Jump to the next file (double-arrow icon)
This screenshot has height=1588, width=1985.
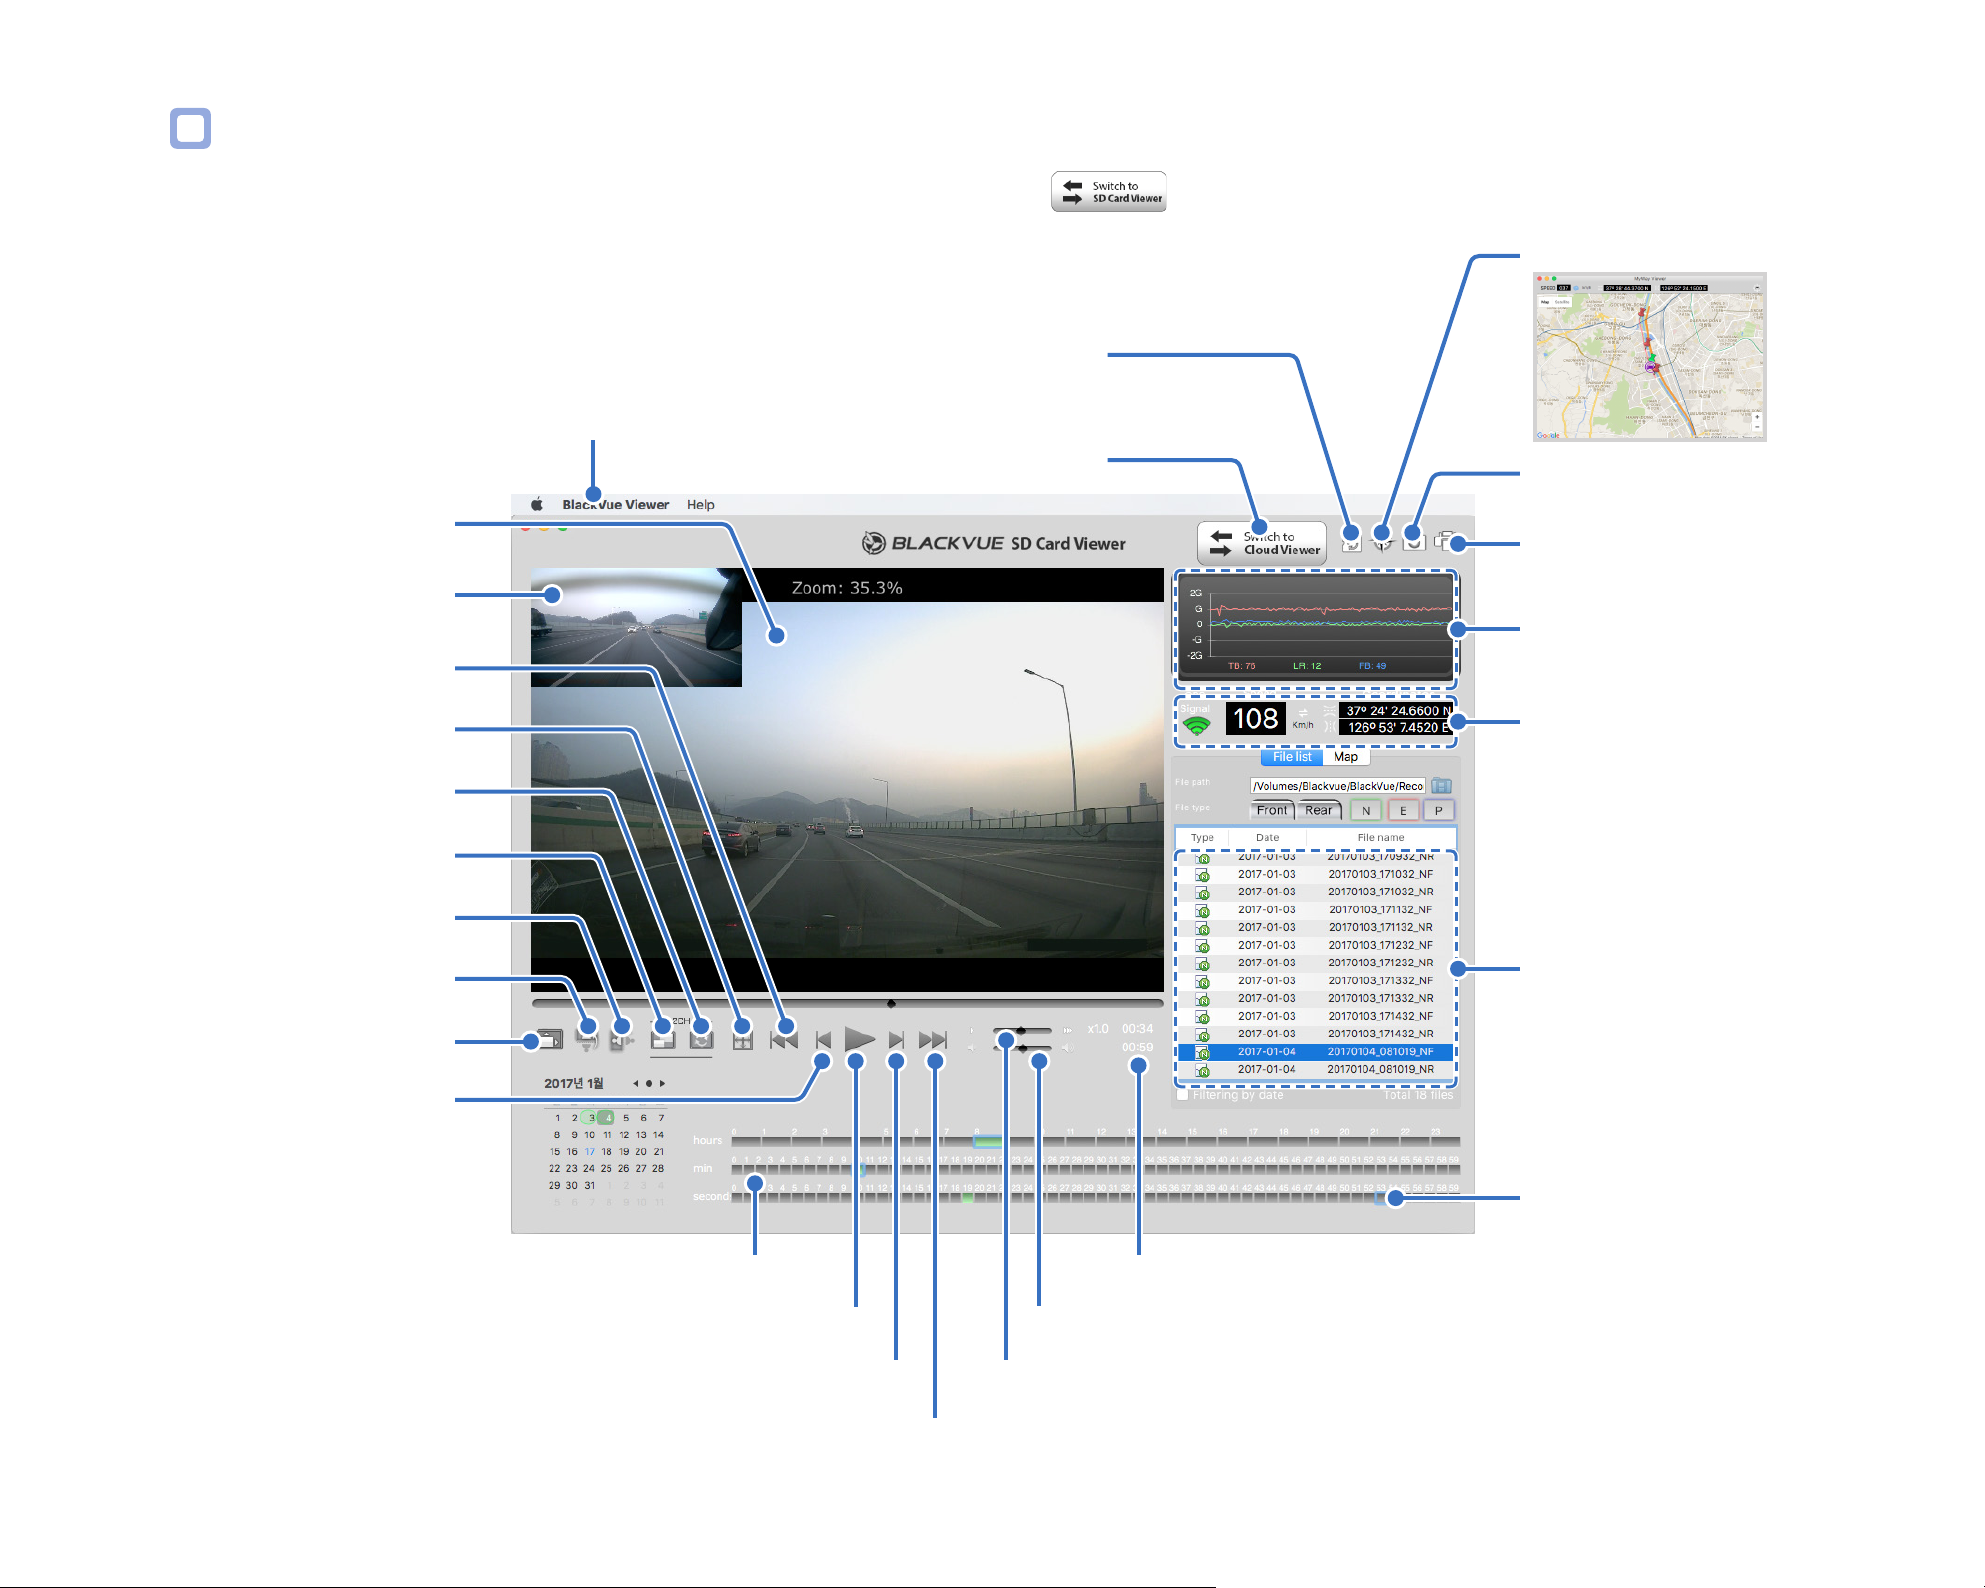pyautogui.click(x=933, y=1040)
